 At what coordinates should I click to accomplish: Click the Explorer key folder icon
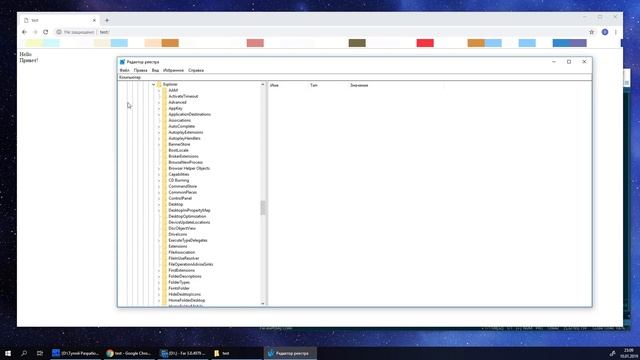[x=159, y=84]
